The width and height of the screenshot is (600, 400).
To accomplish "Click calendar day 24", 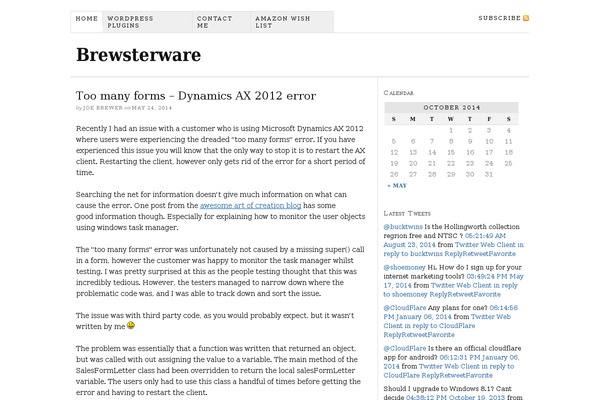I will click(x=489, y=163).
